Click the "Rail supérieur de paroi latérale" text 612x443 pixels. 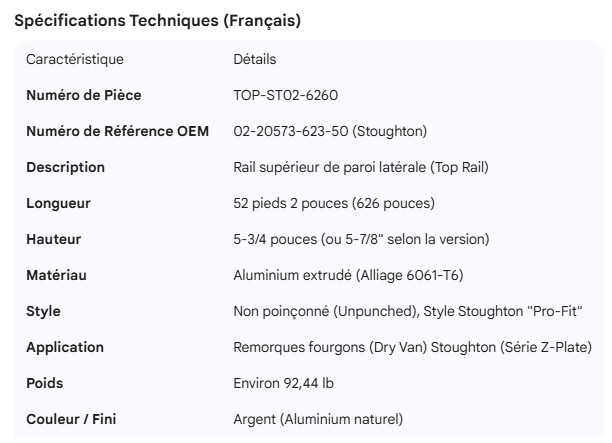point(329,168)
